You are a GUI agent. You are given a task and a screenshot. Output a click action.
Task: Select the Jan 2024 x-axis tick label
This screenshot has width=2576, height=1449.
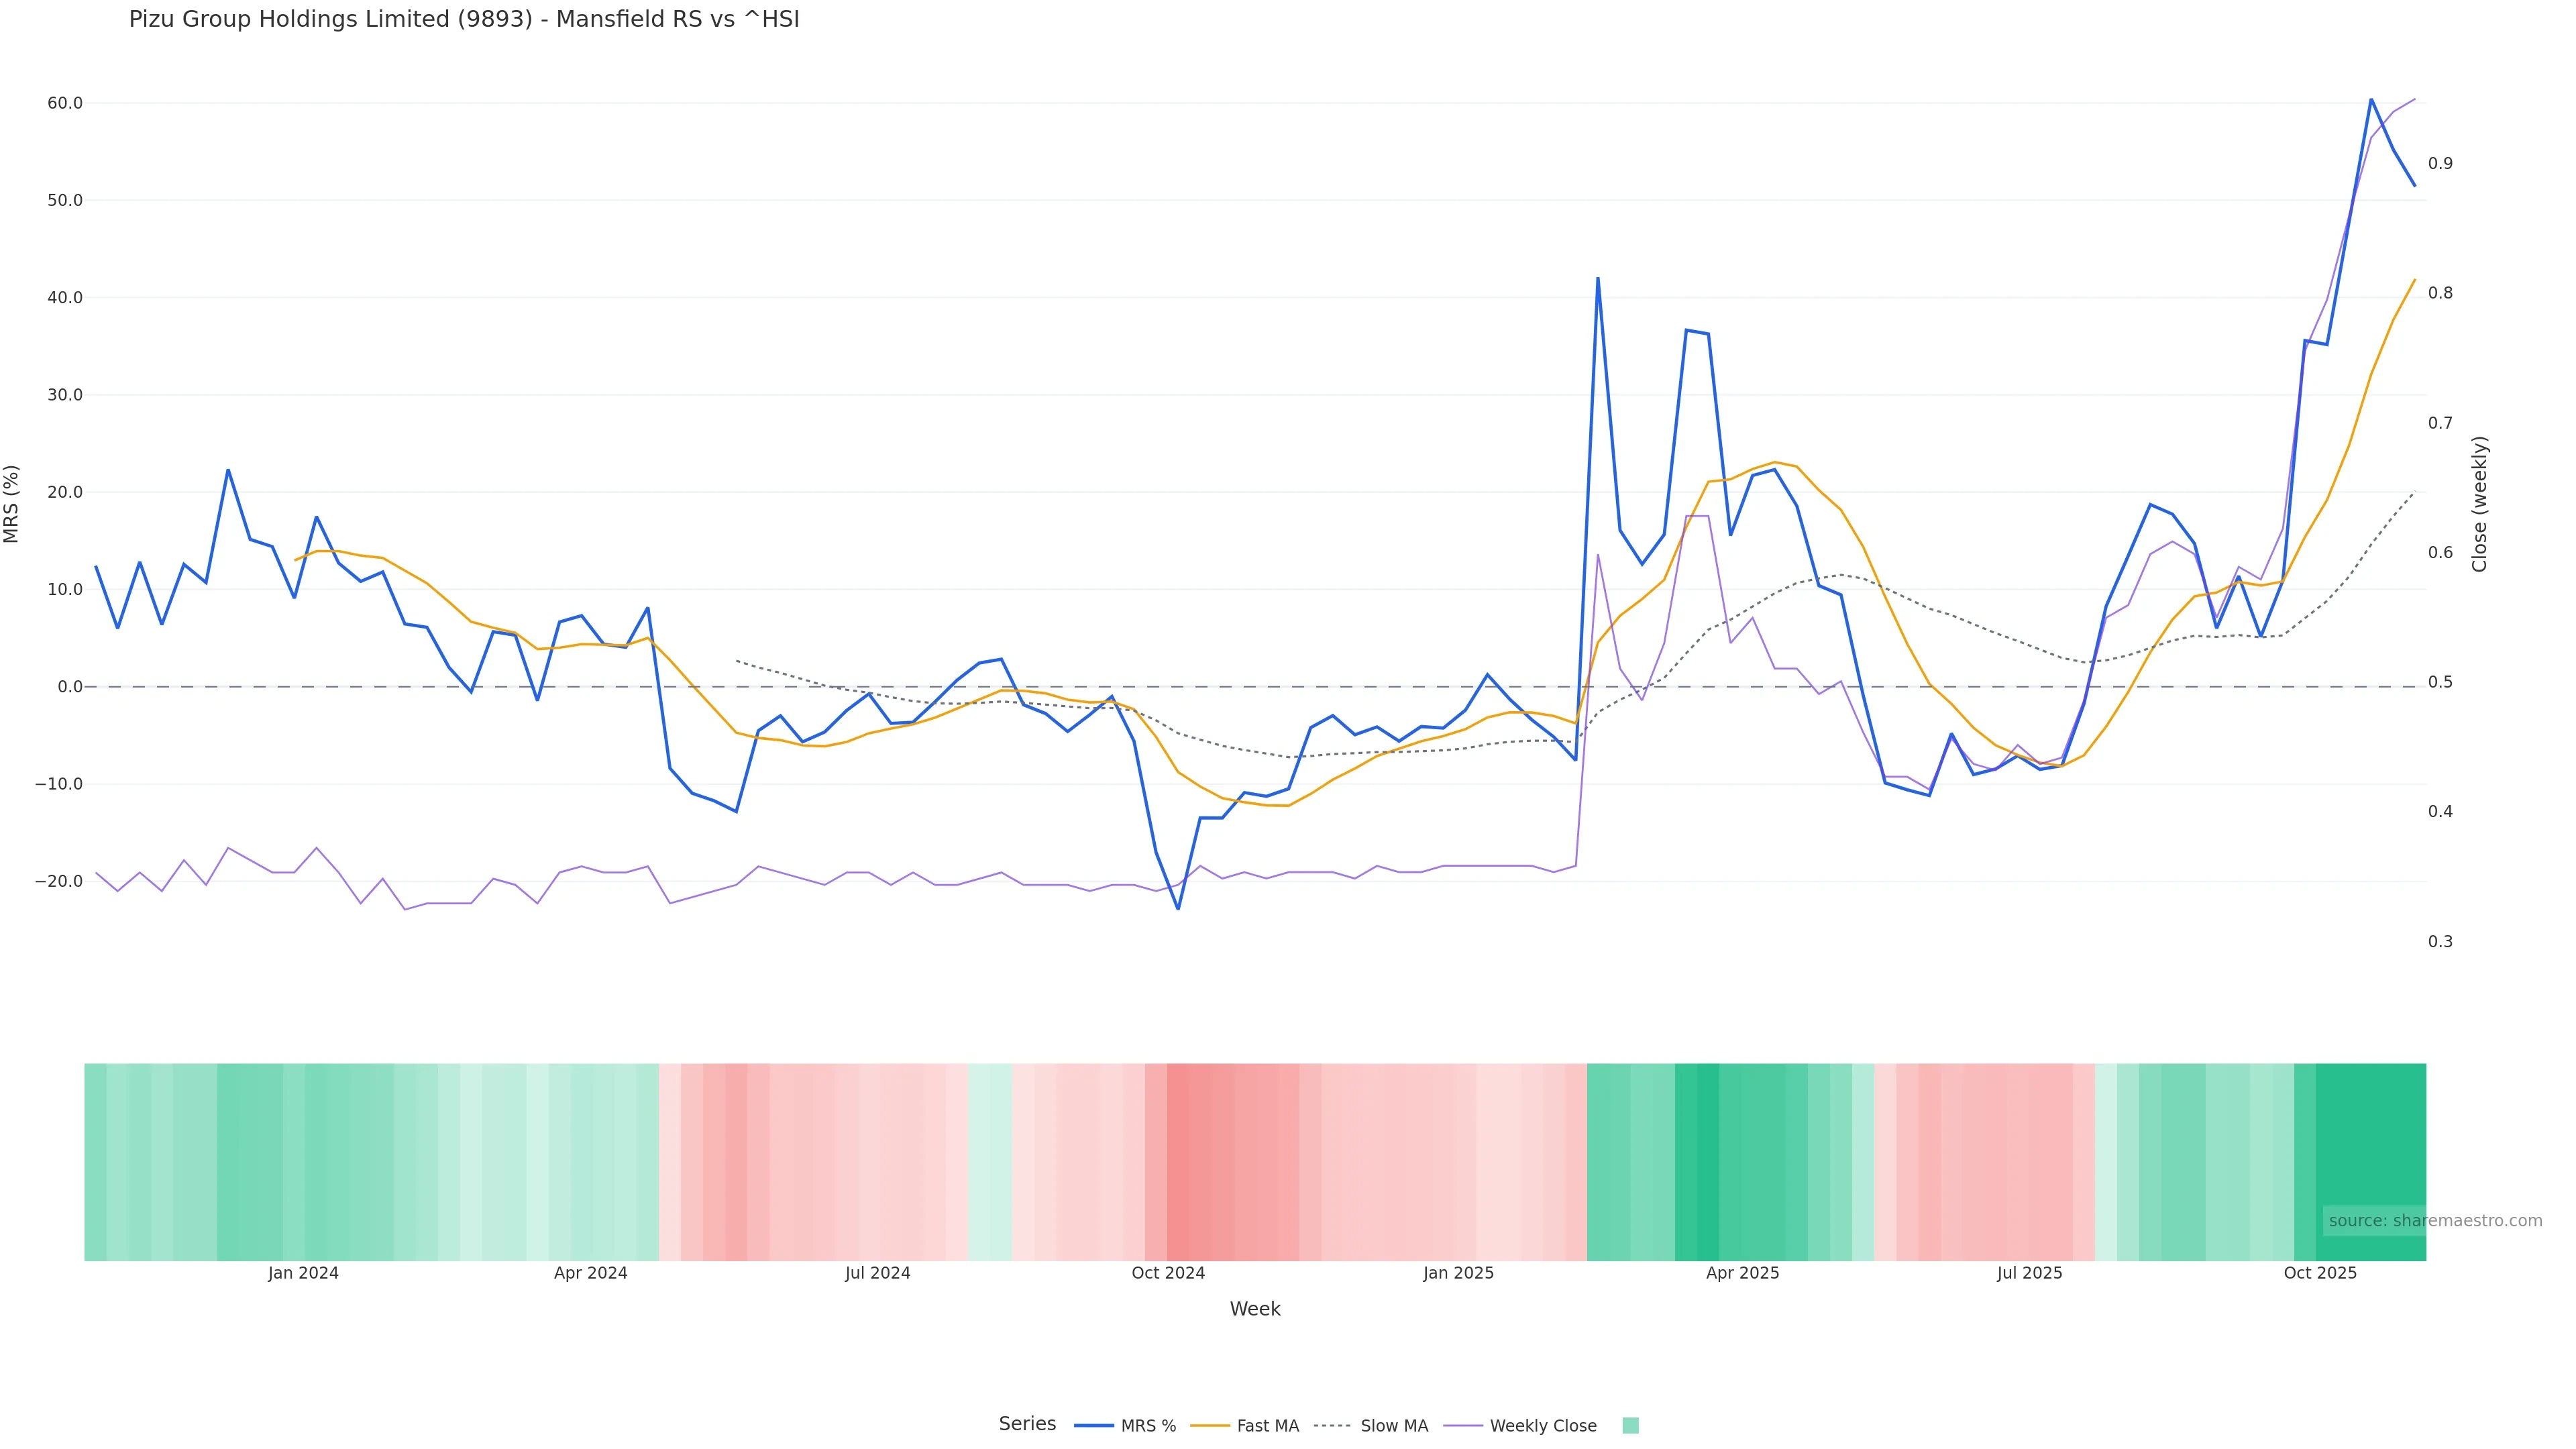(x=303, y=1273)
